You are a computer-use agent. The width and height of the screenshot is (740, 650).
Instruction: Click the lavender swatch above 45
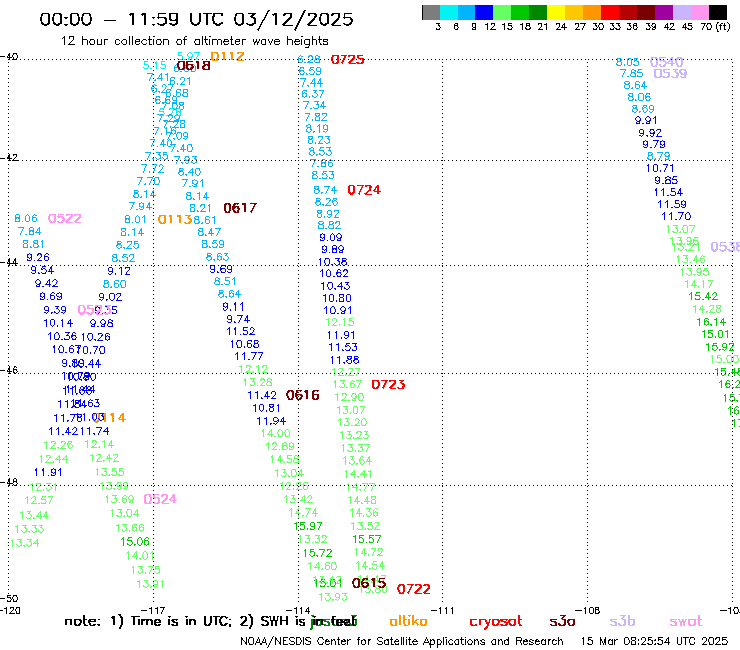[x=681, y=12]
